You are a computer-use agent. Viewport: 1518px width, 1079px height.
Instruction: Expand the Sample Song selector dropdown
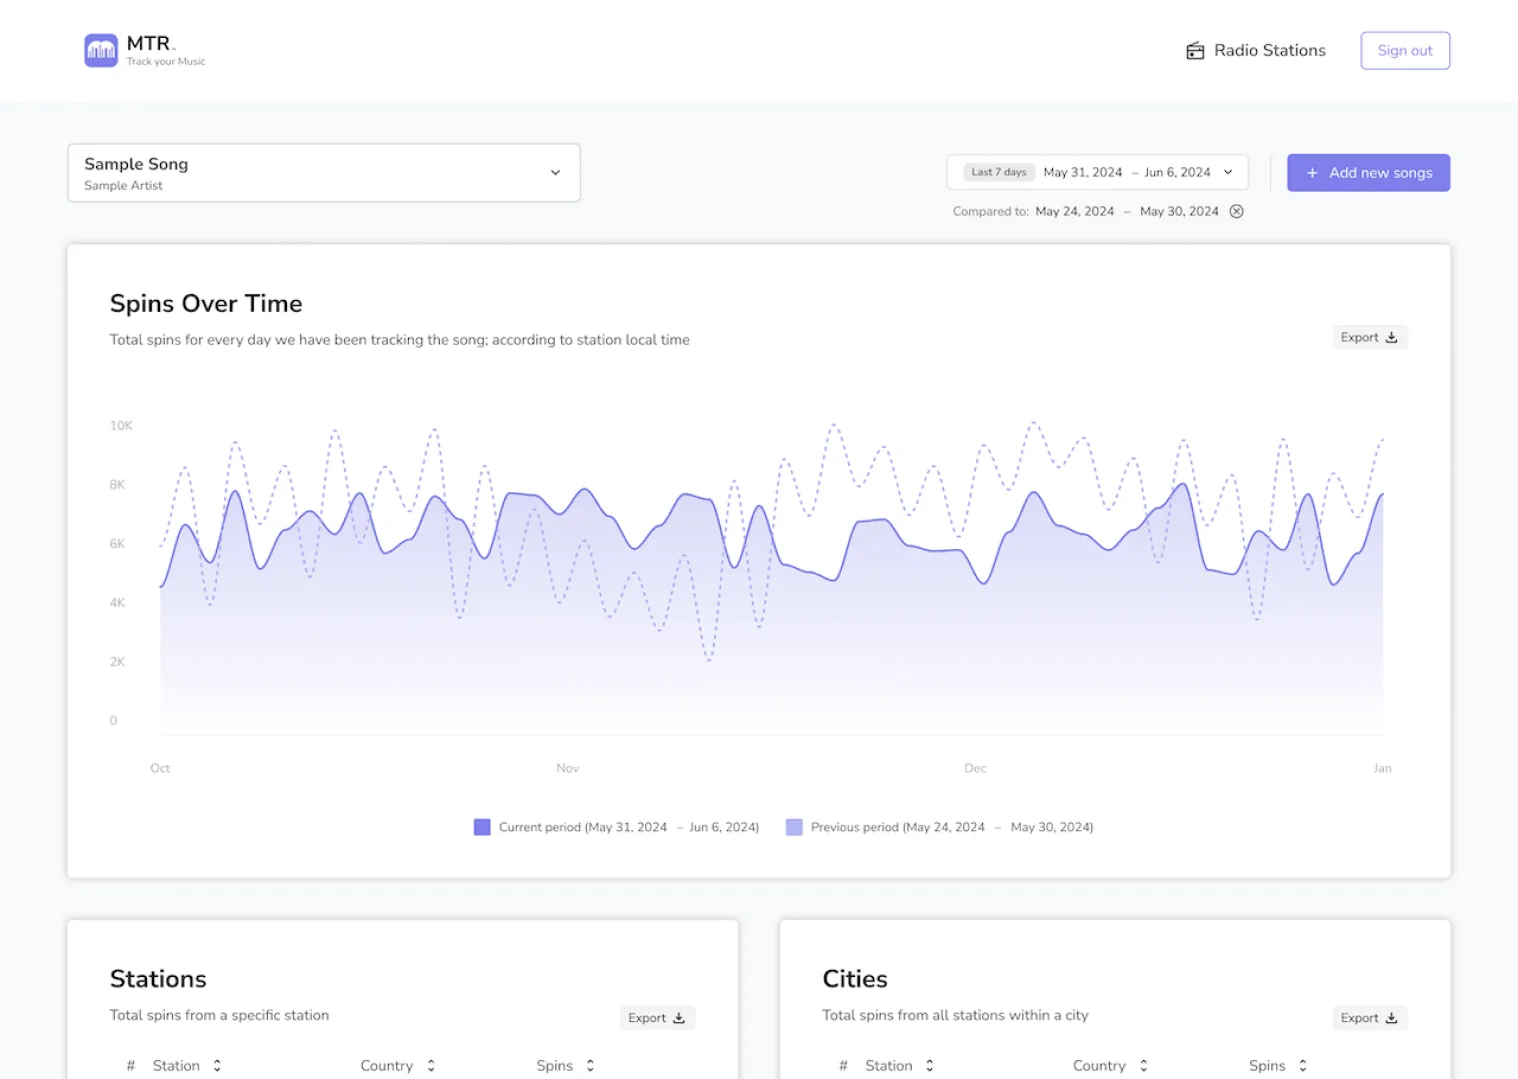pos(556,173)
